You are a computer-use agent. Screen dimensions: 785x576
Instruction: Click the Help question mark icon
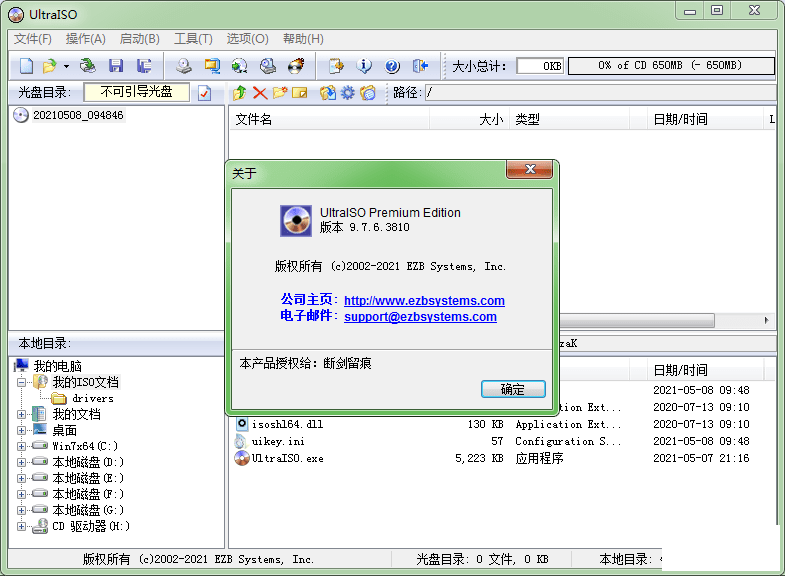(x=392, y=66)
